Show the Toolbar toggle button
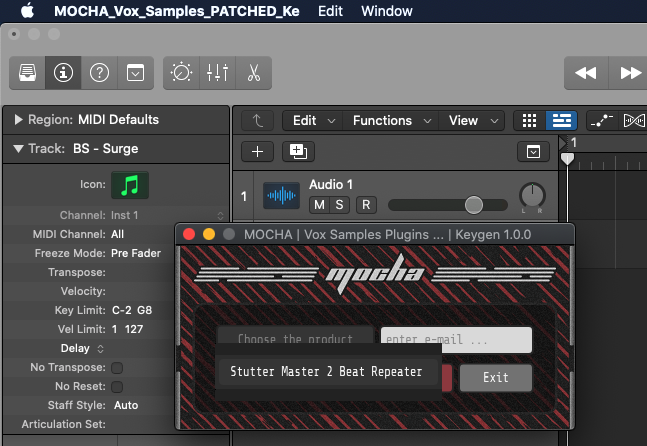The image size is (647, 446). pyautogui.click(x=135, y=73)
